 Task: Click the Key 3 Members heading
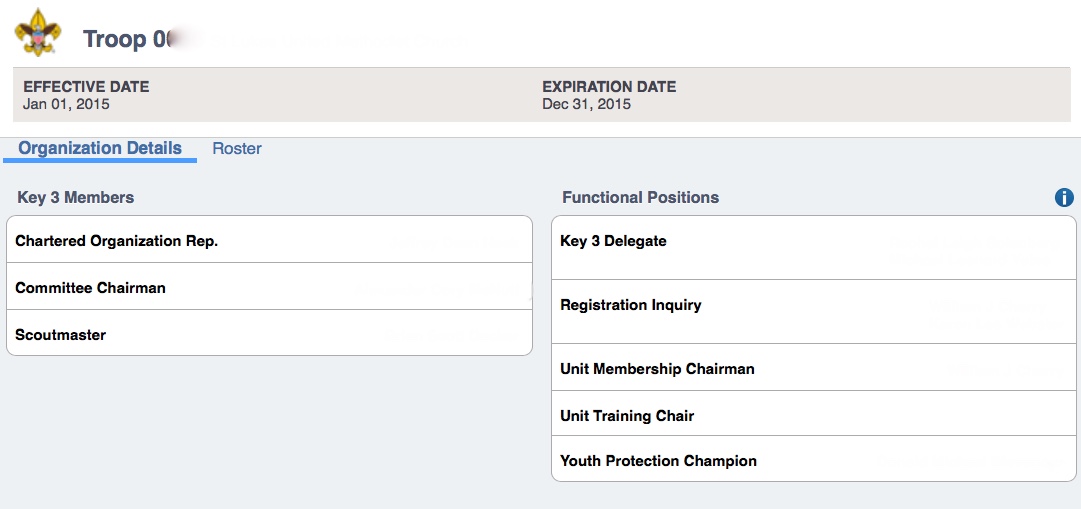(76, 198)
